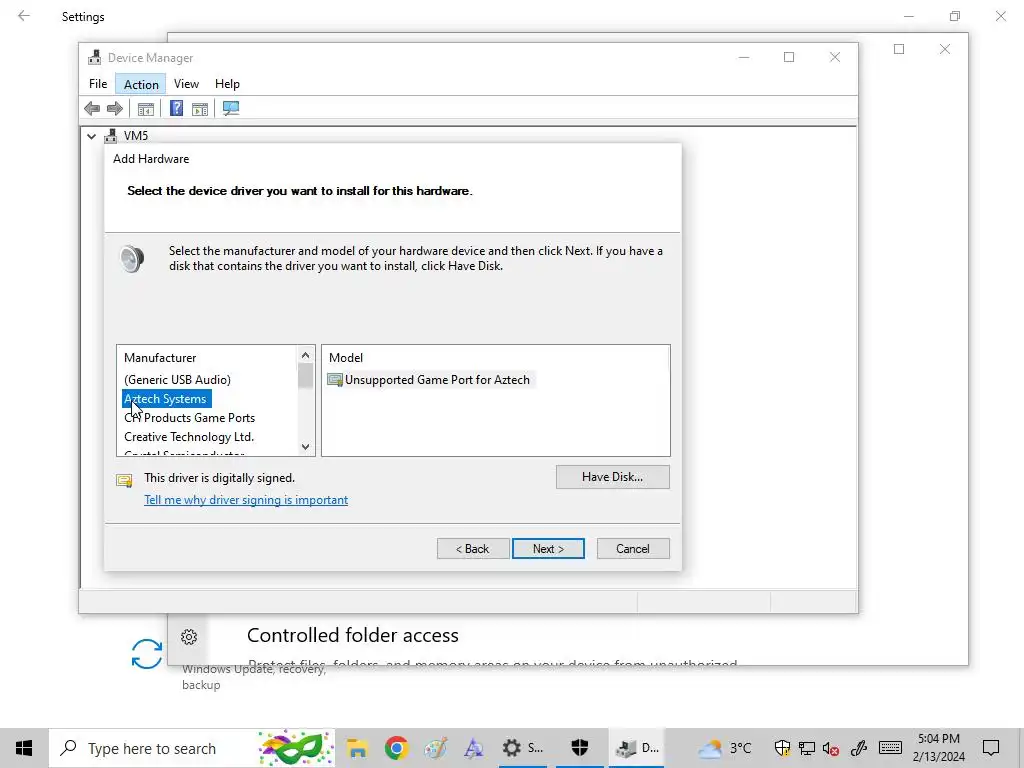Screen dimensions: 1024x768
Task: Click the < Back button
Action: (473, 549)
